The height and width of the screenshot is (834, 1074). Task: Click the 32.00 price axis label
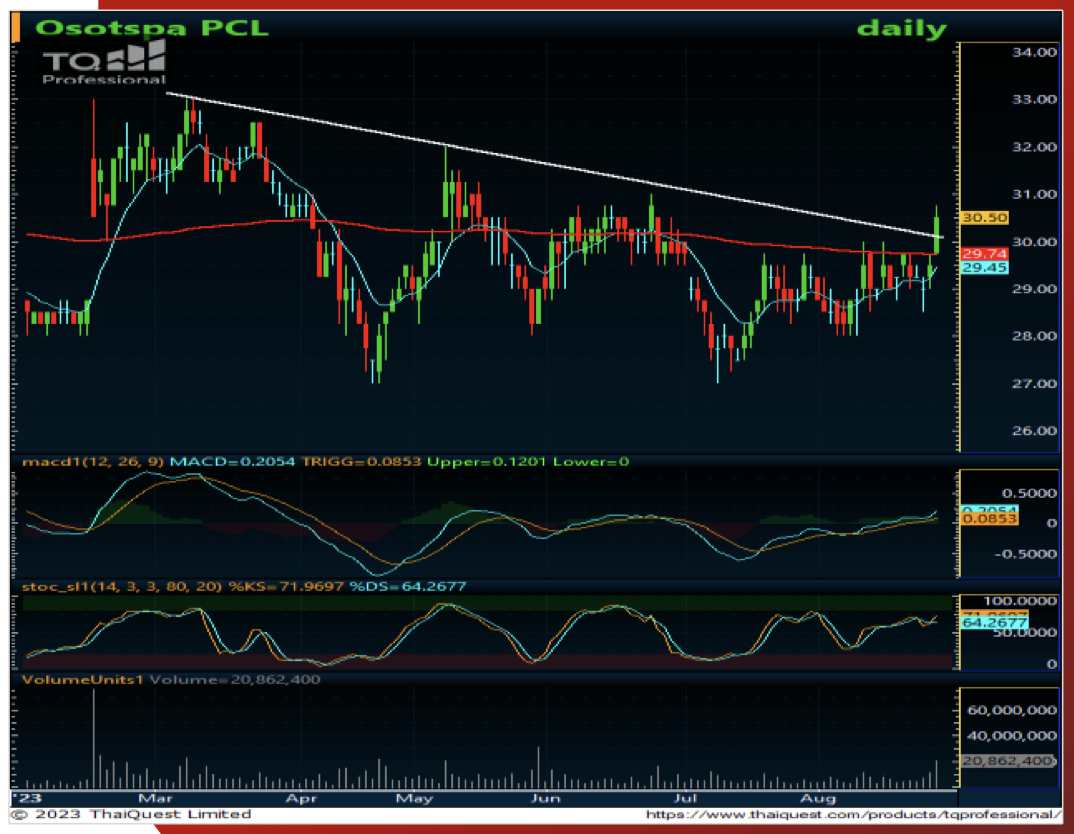1034,147
